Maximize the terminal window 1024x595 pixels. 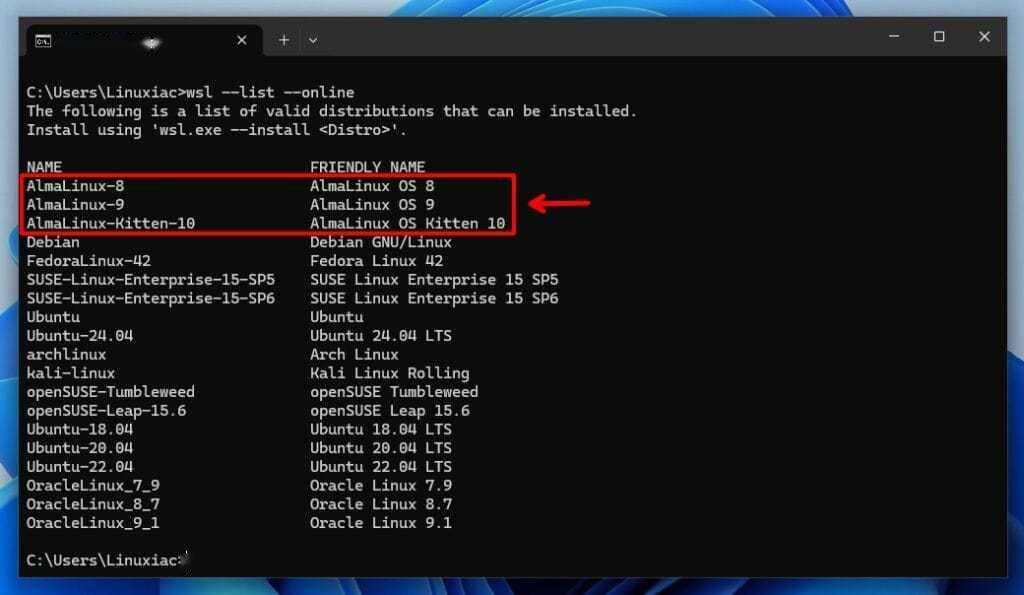click(939, 37)
